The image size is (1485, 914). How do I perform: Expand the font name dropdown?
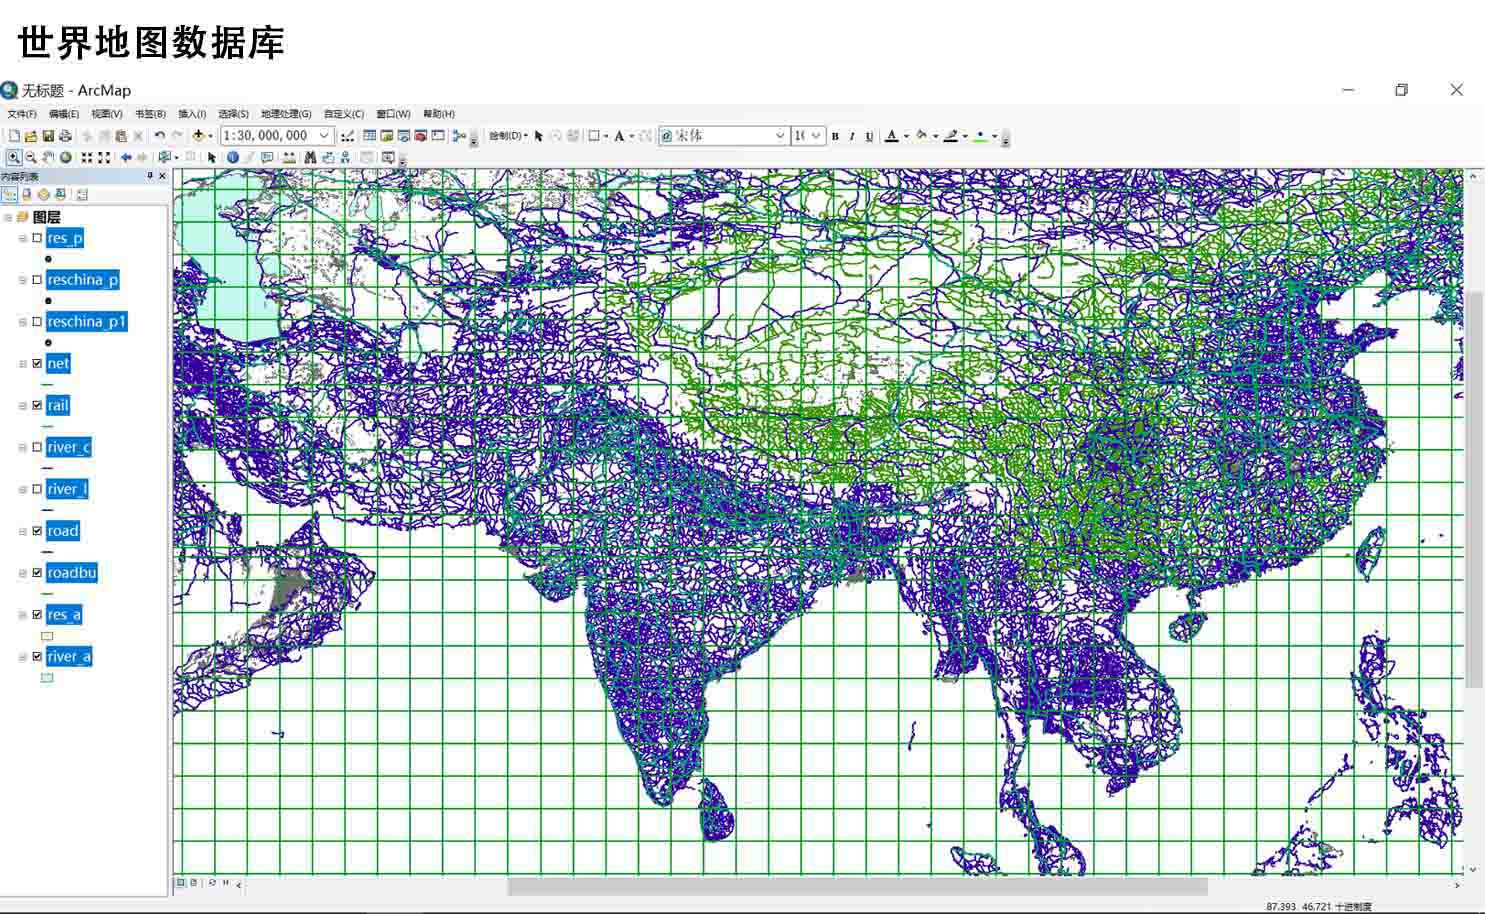pyautogui.click(x=780, y=136)
